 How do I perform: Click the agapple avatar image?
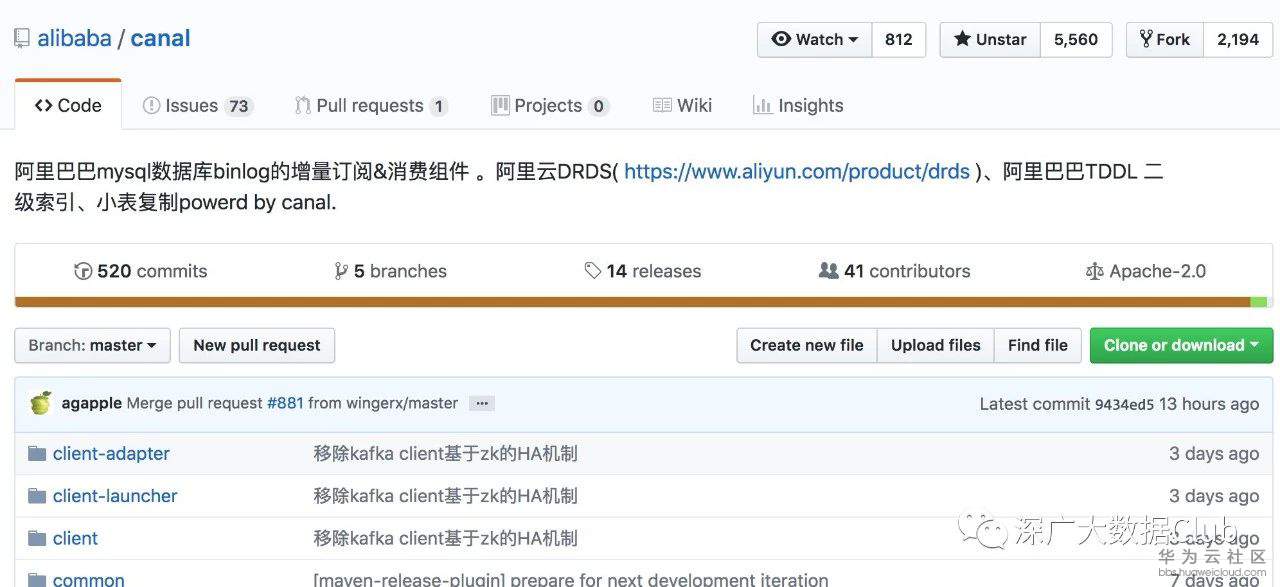click(x=41, y=403)
